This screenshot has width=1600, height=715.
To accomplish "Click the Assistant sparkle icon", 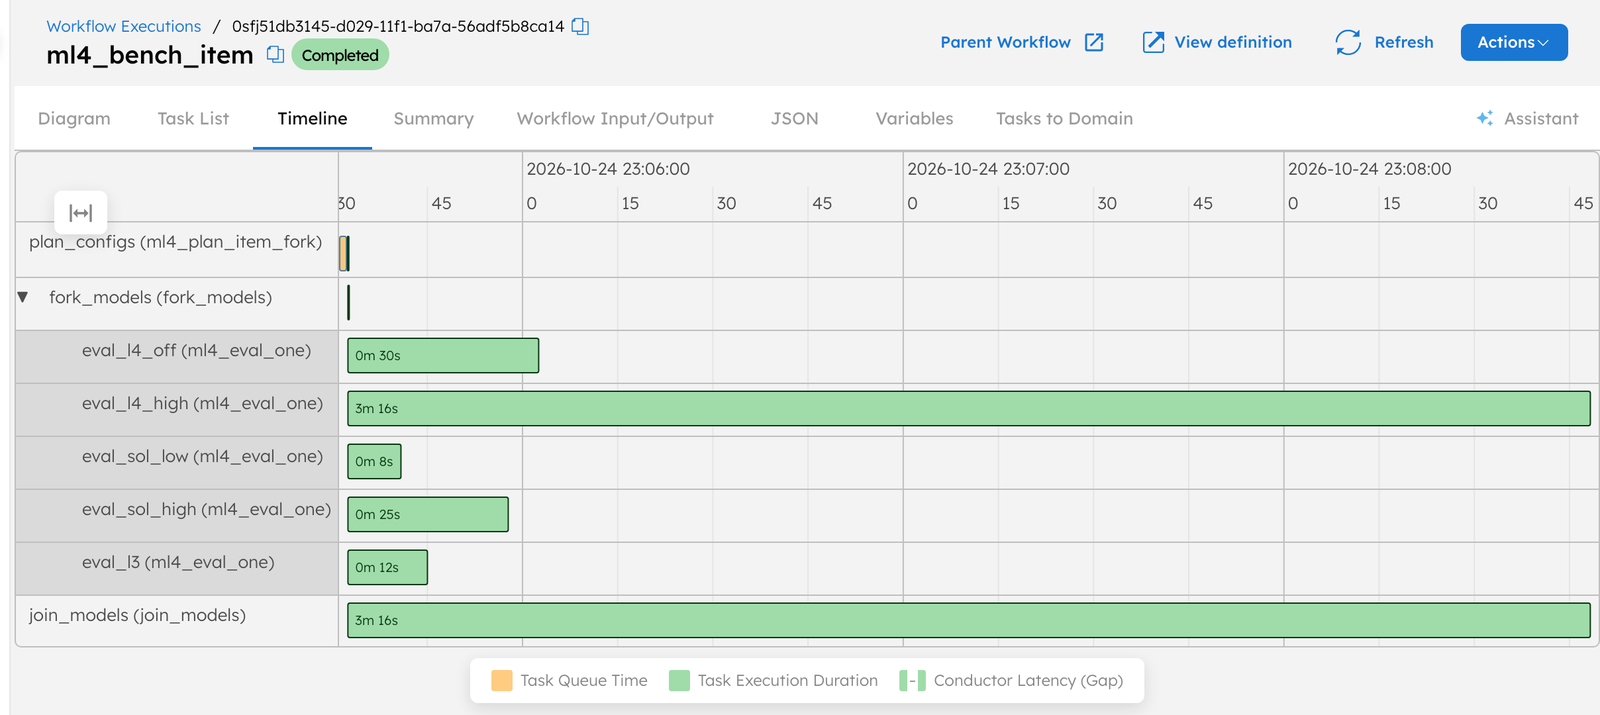I will point(1485,118).
